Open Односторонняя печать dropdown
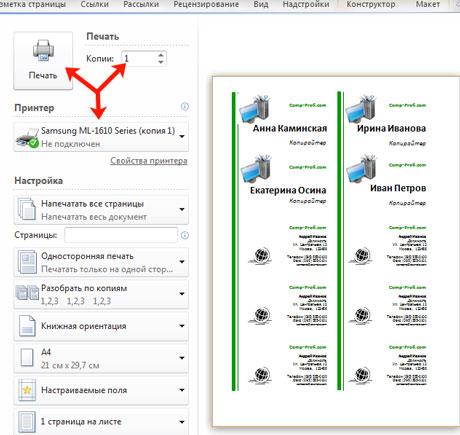Viewport: 460px width, 435px height. (101, 262)
